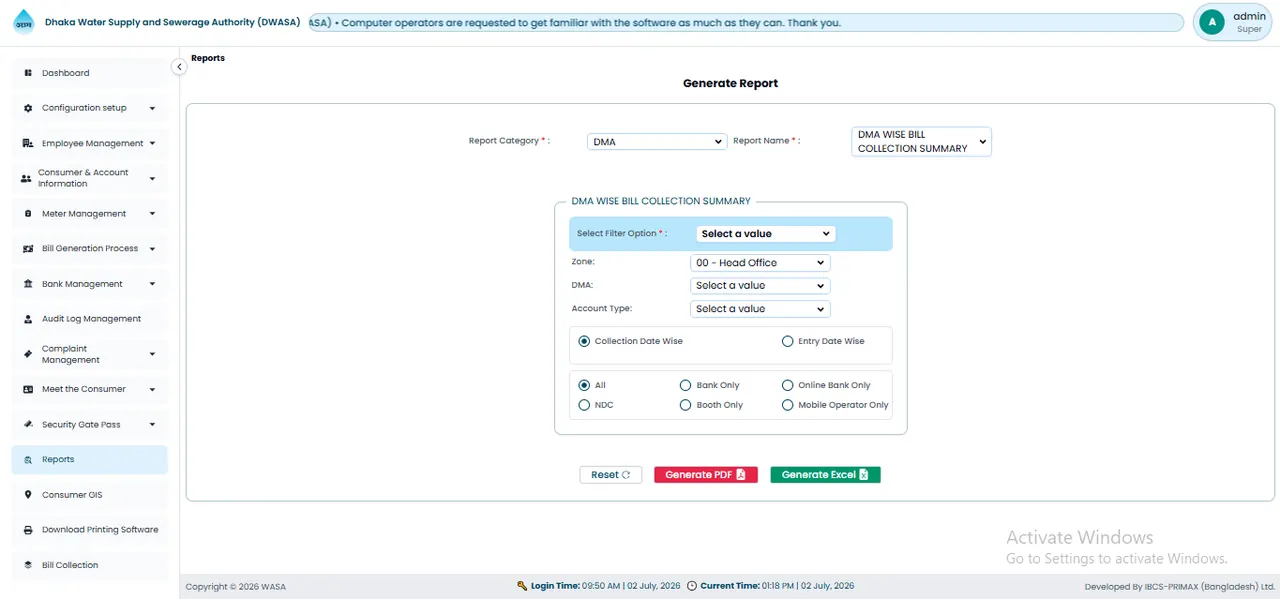Click the Complaint Management icon
1280x599 pixels.
tap(28, 354)
